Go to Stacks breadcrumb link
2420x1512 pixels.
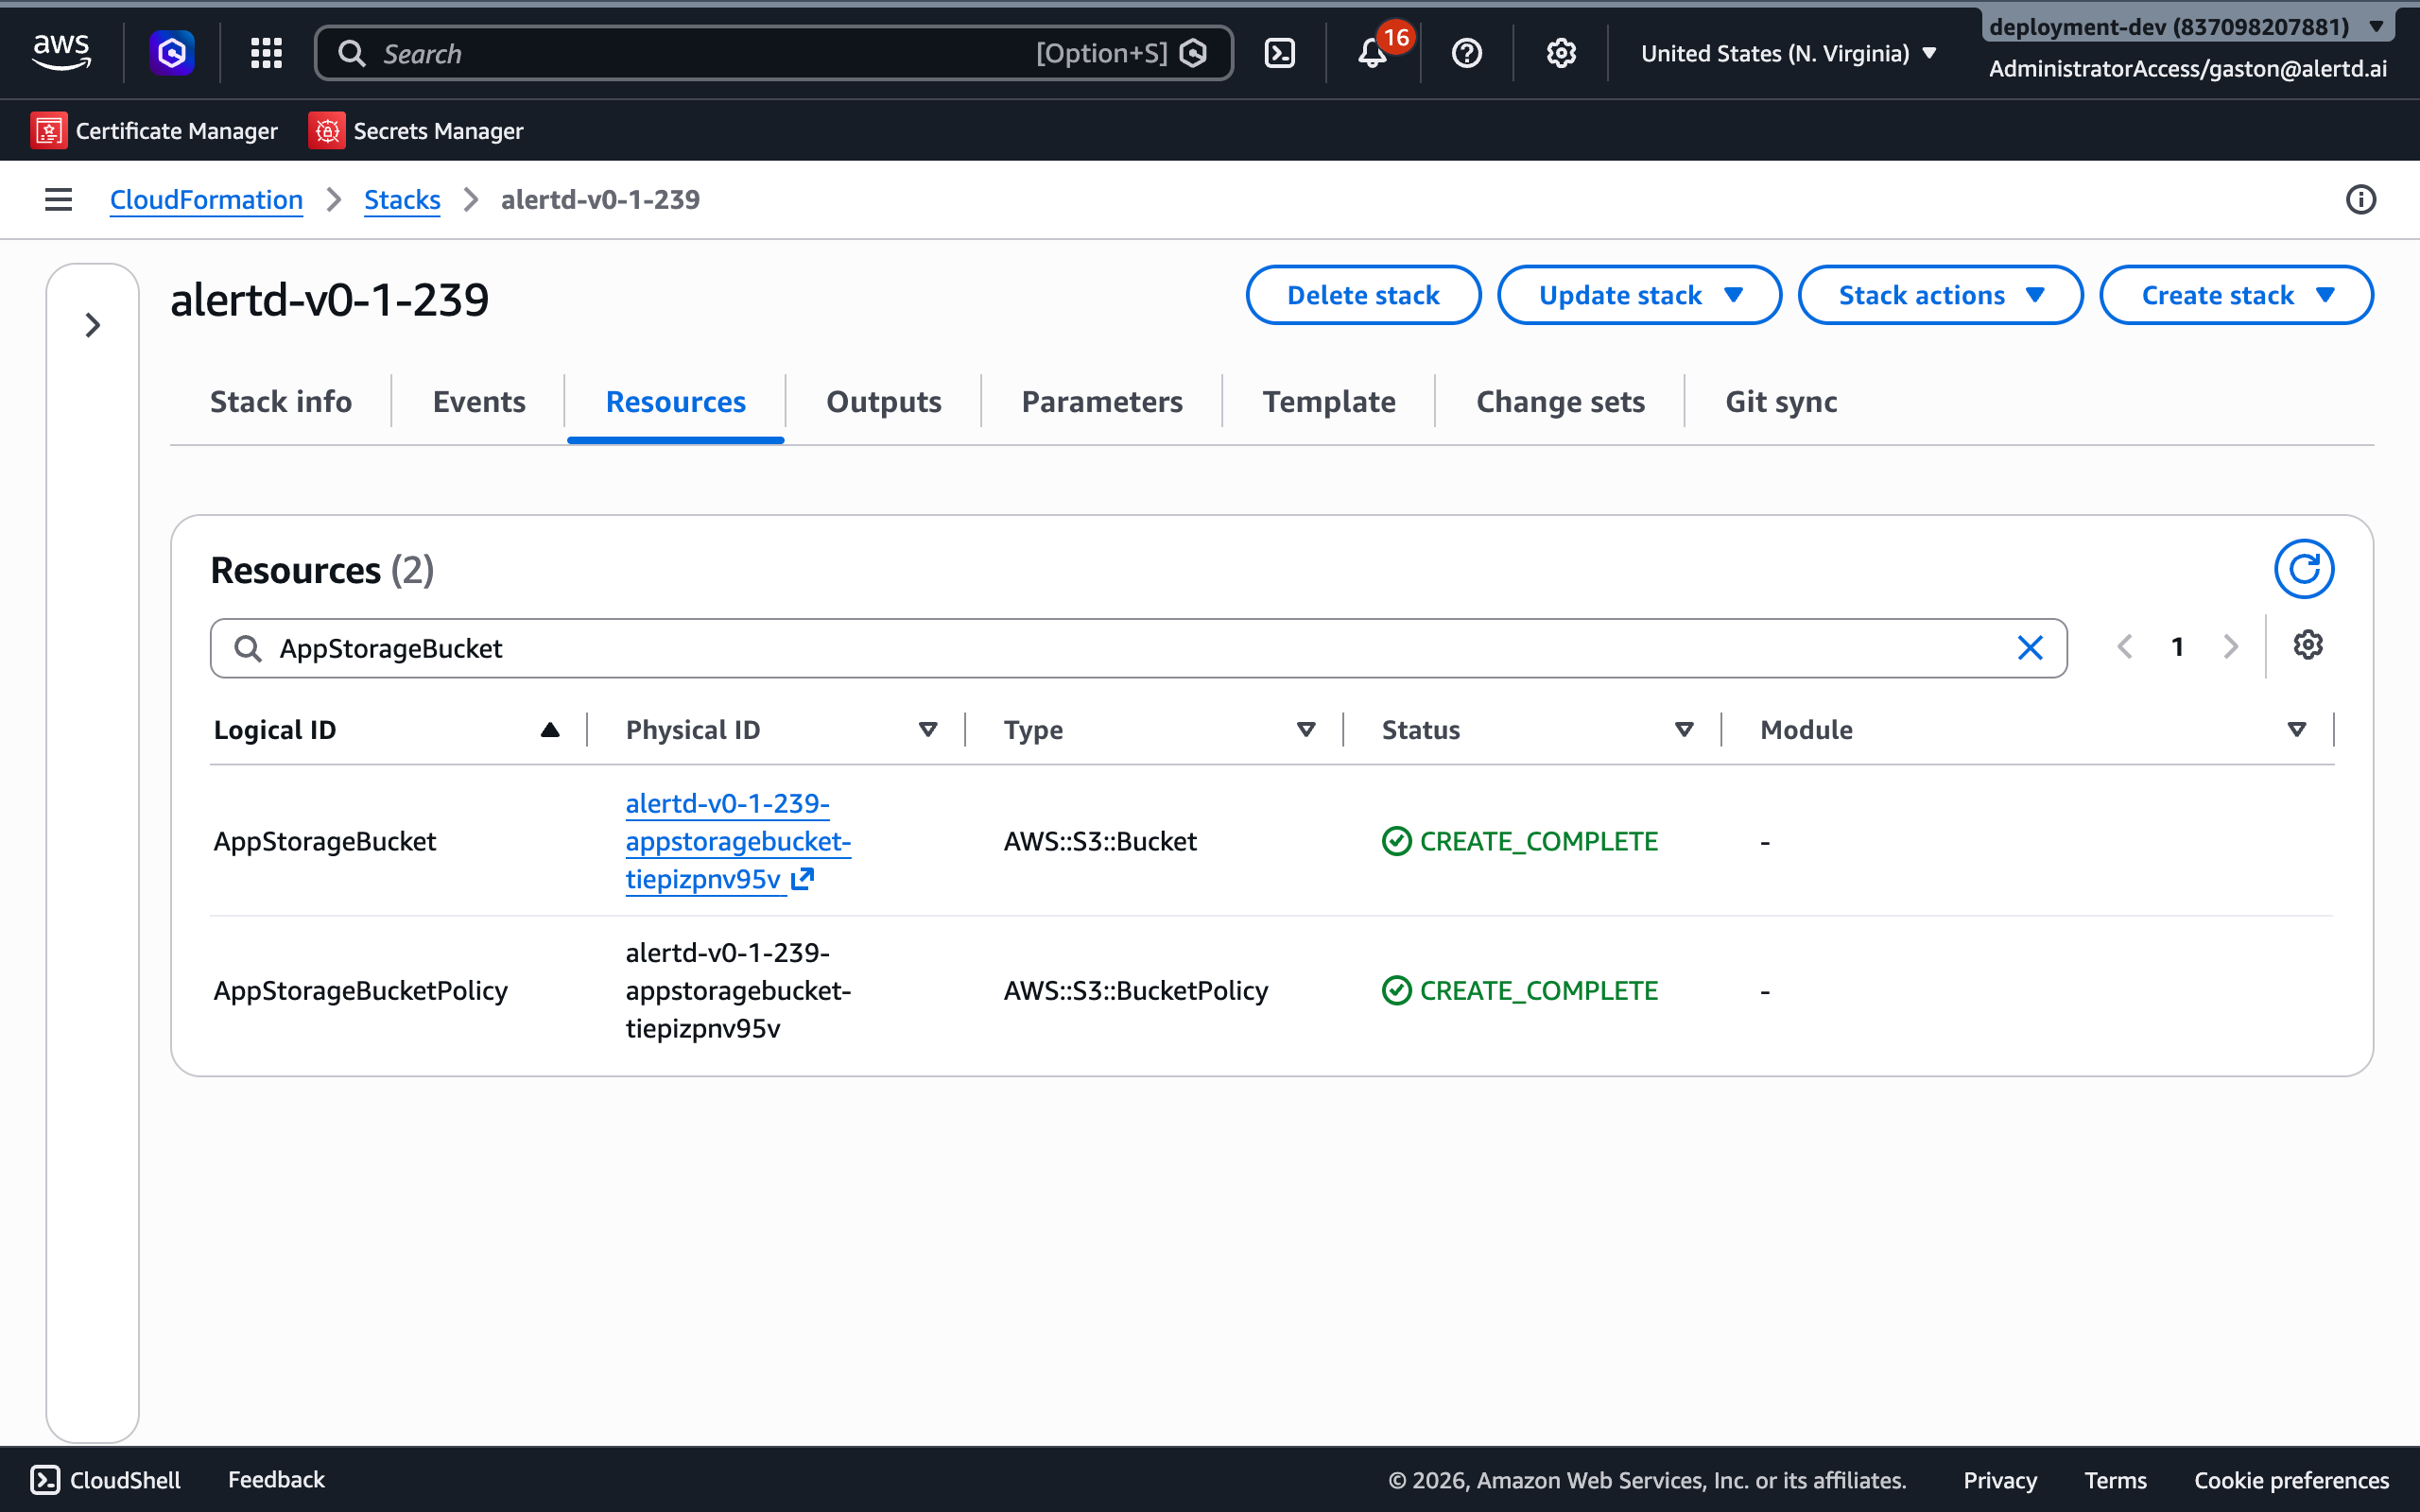coord(402,199)
